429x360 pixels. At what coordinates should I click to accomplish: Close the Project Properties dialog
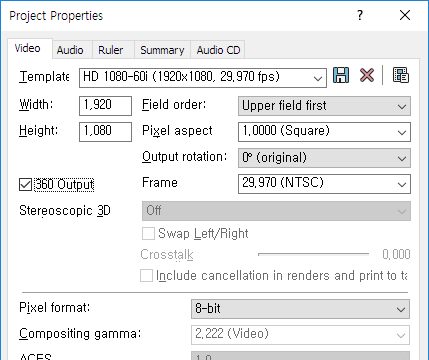(405, 15)
